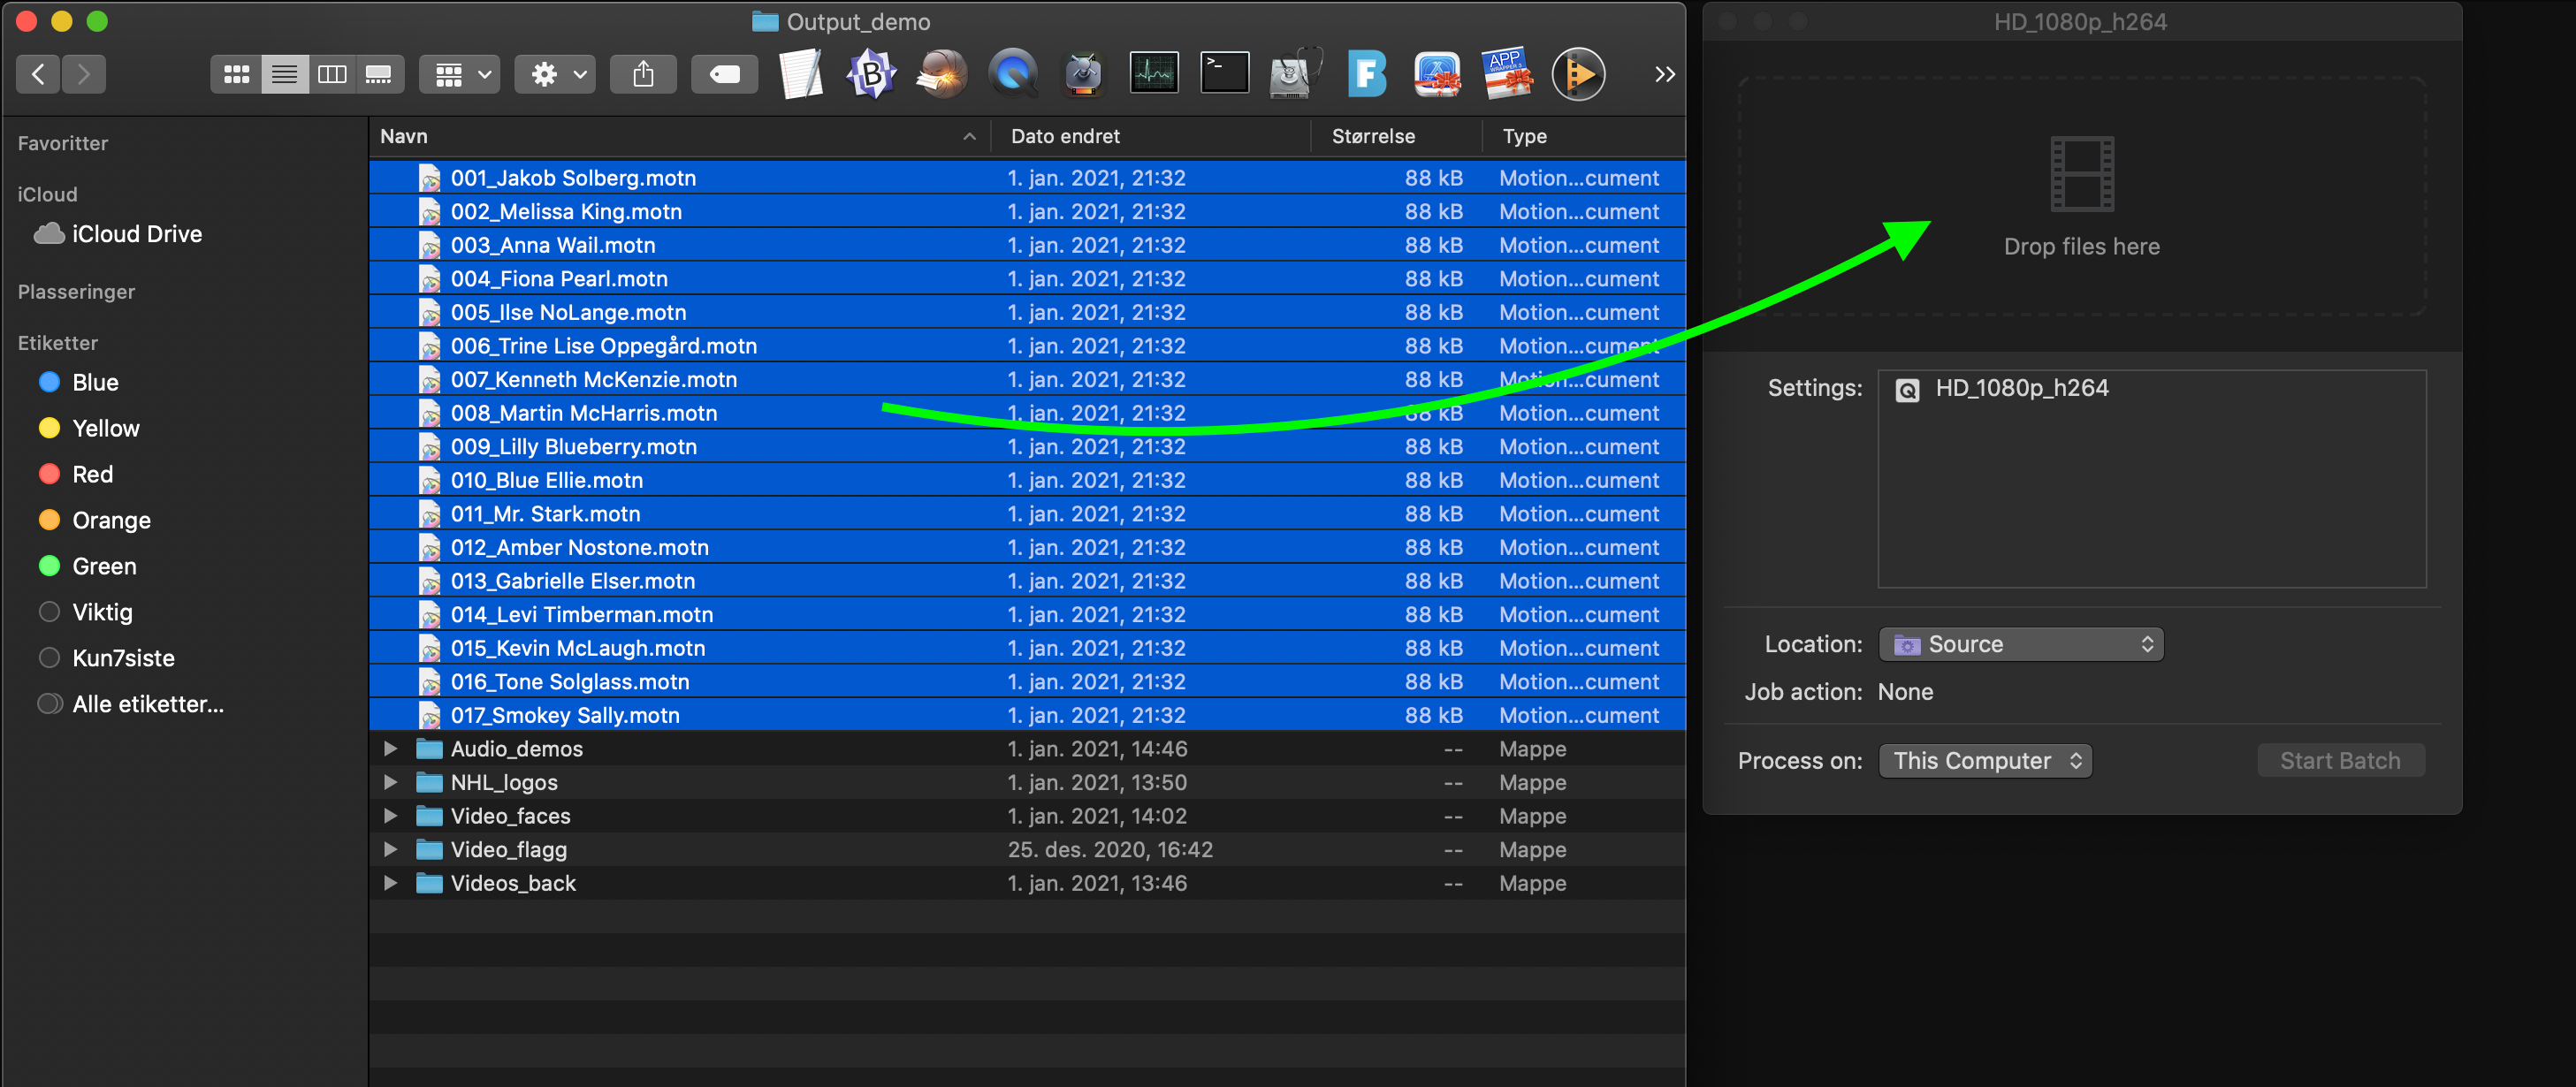Open QuickTime Player toolbar icon

[1013, 74]
